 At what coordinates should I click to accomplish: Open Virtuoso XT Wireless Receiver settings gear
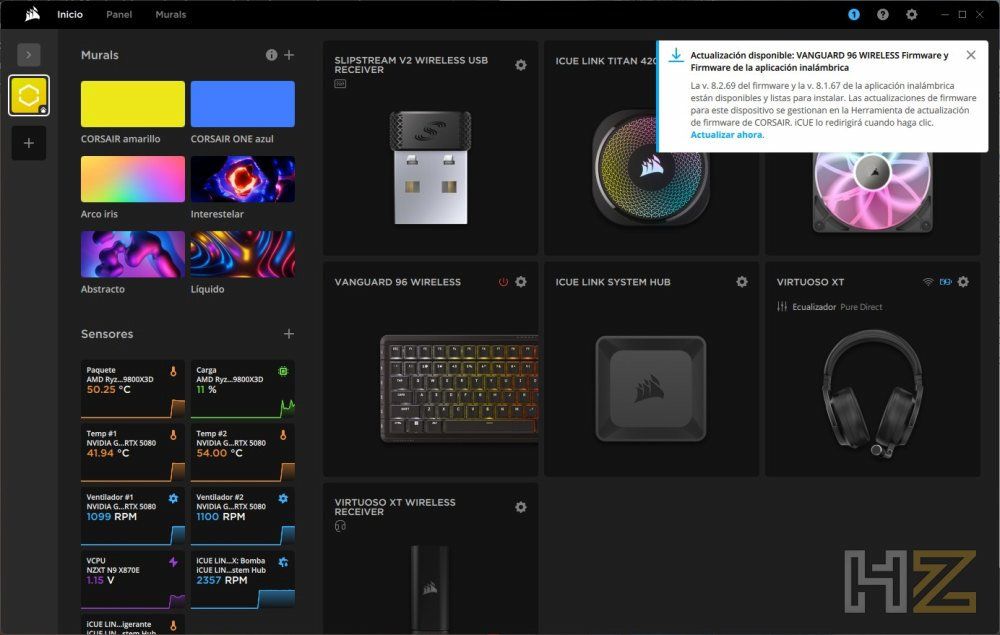[521, 507]
